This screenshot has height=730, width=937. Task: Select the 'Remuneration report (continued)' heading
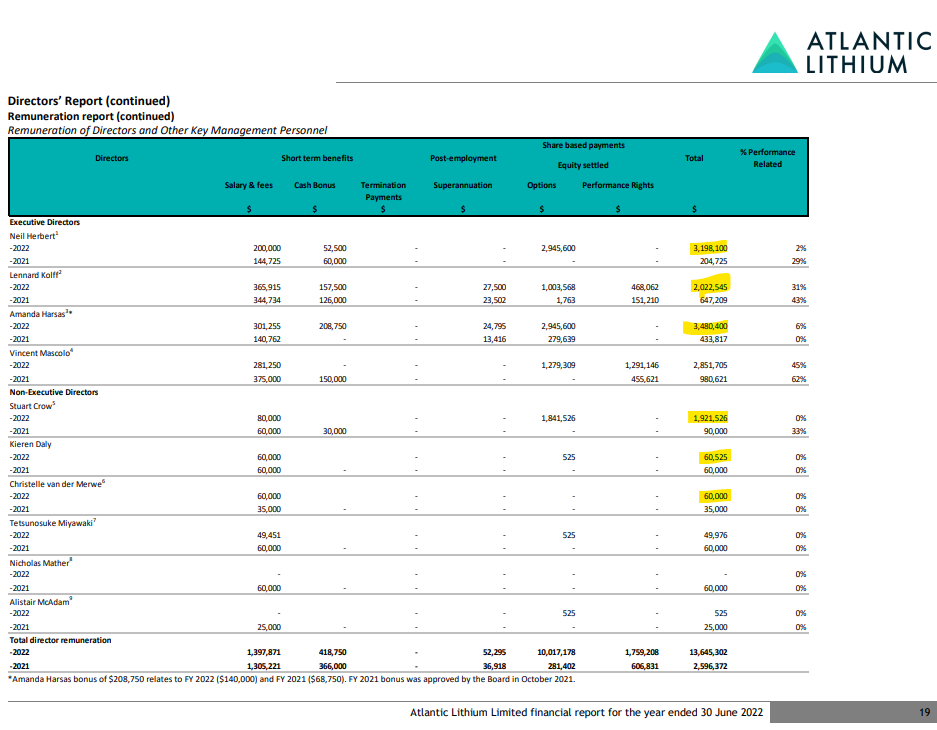91,116
